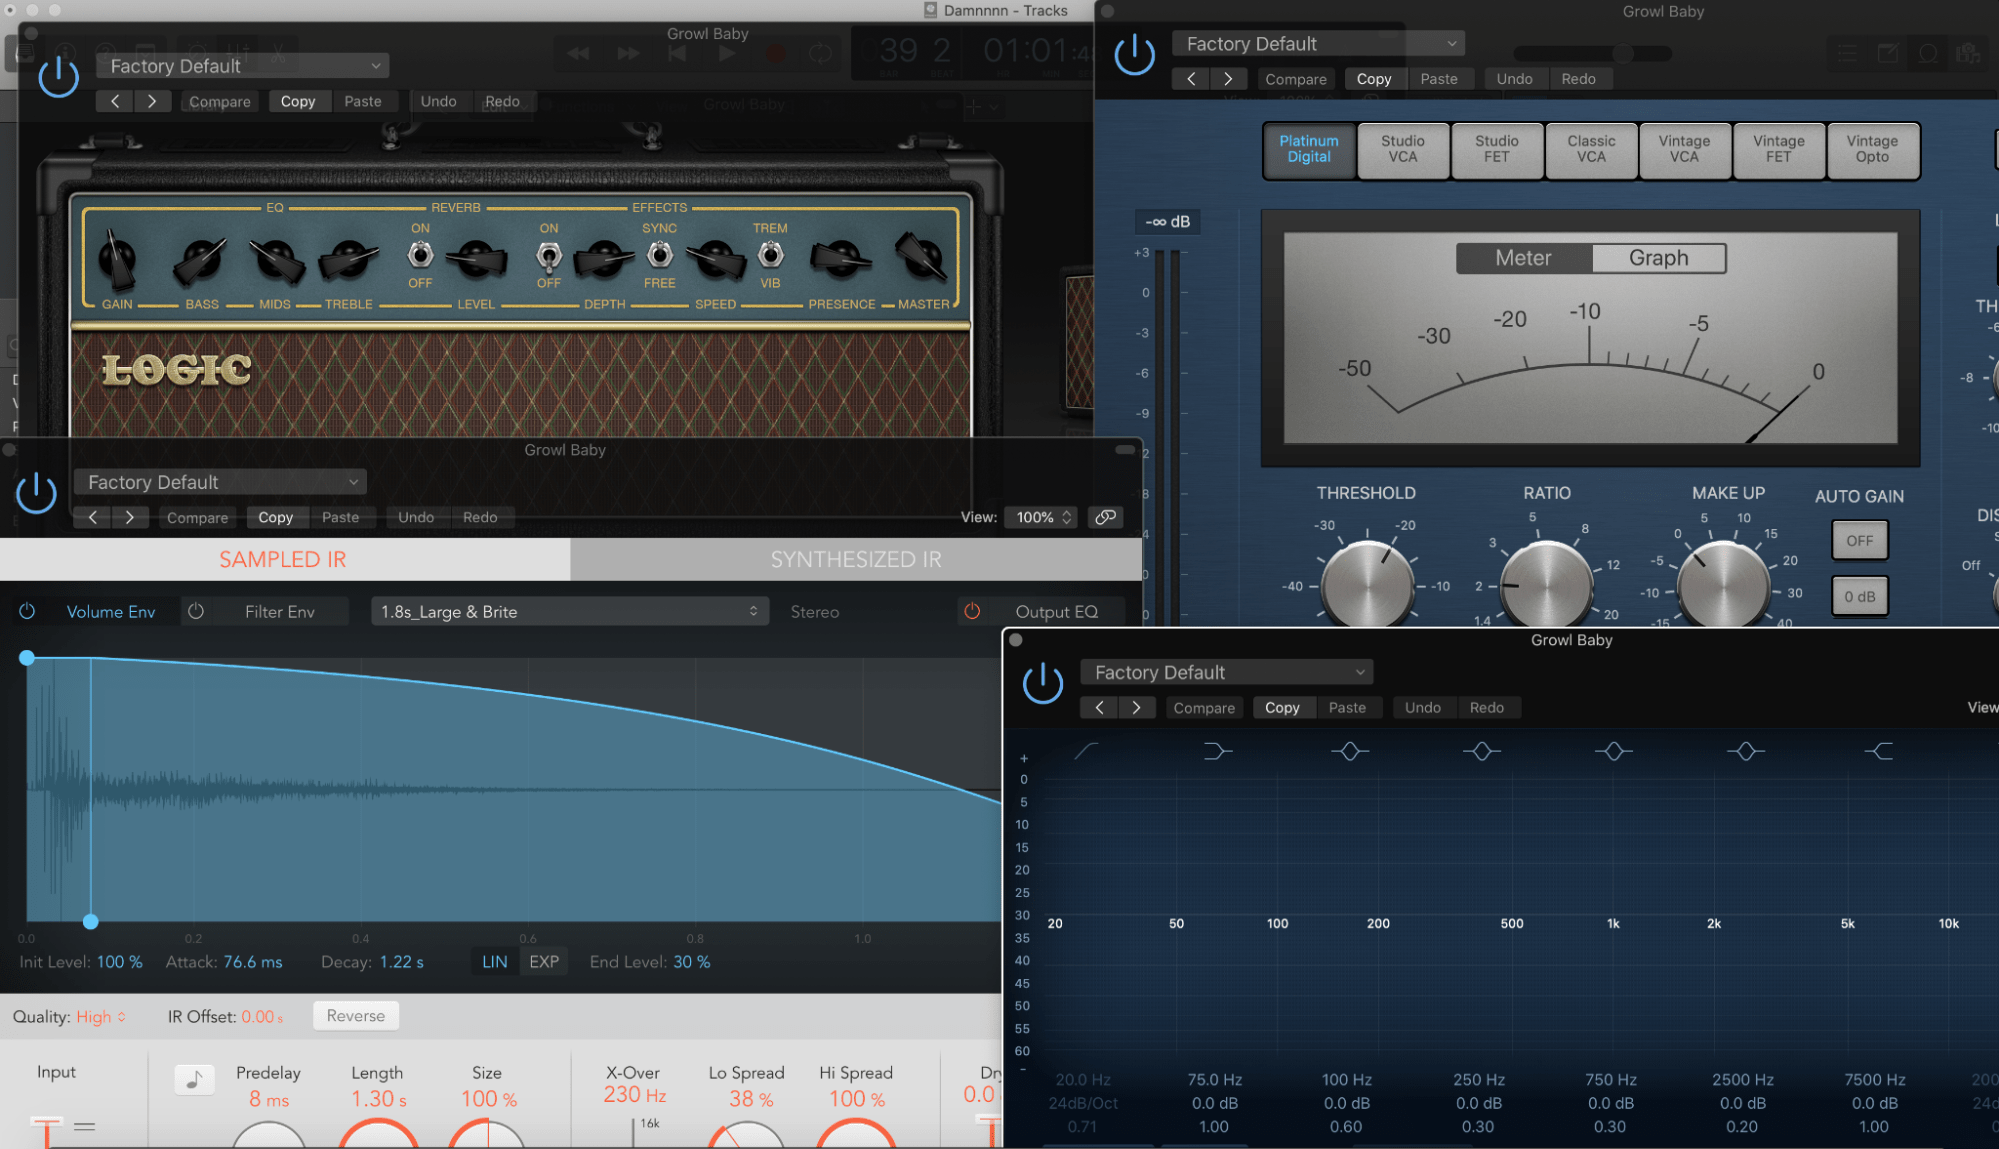
Task: Click the fast-forward transport icon
Action: click(x=627, y=53)
